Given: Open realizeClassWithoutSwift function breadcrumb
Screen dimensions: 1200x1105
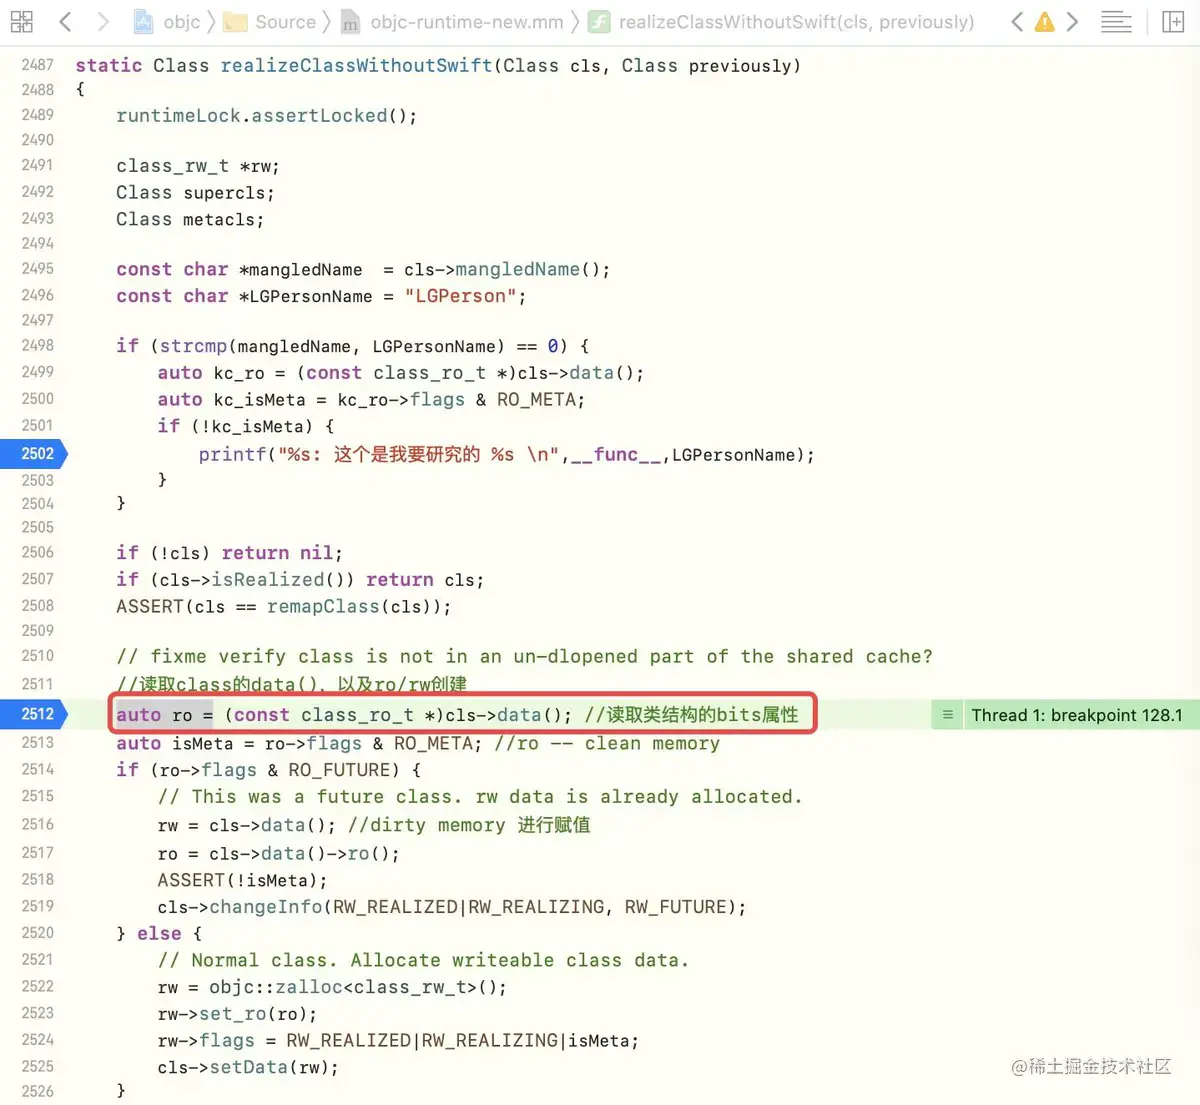Looking at the screenshot, I should point(781,21).
